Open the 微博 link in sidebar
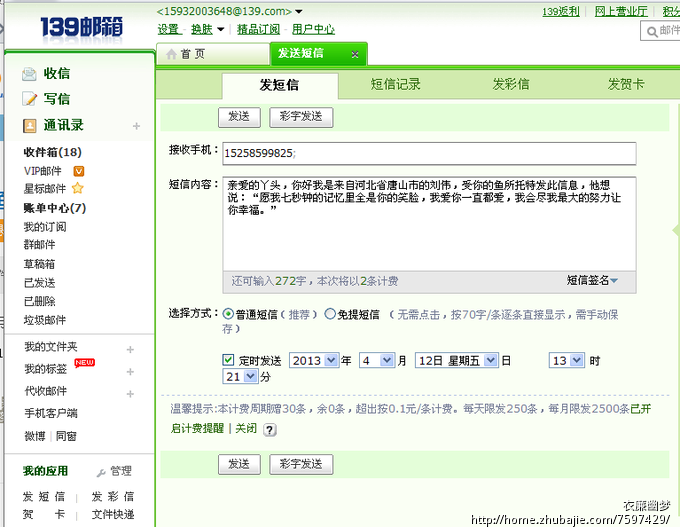This screenshot has width=680, height=527. 35,436
